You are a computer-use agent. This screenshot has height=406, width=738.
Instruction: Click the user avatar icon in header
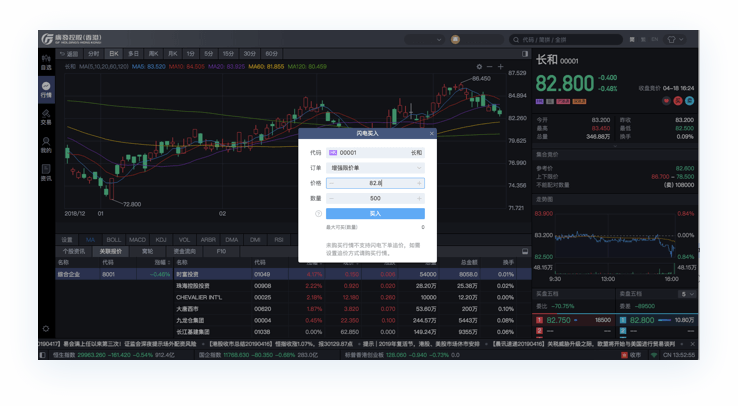tap(455, 40)
